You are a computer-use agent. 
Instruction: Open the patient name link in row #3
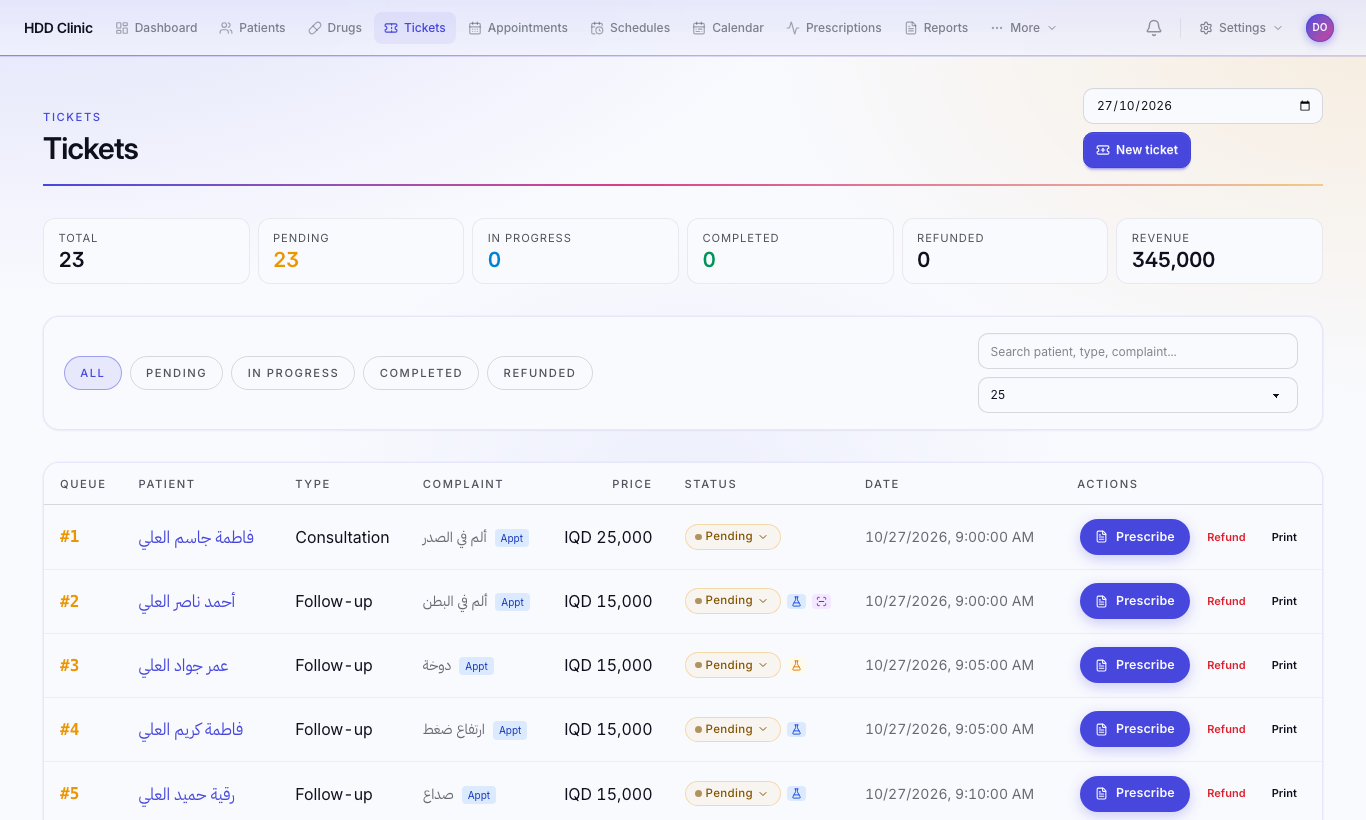(184, 665)
